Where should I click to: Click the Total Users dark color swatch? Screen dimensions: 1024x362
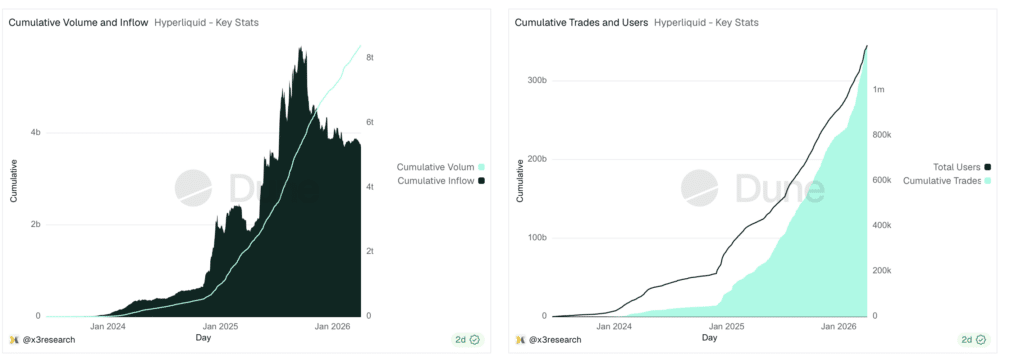coord(987,167)
